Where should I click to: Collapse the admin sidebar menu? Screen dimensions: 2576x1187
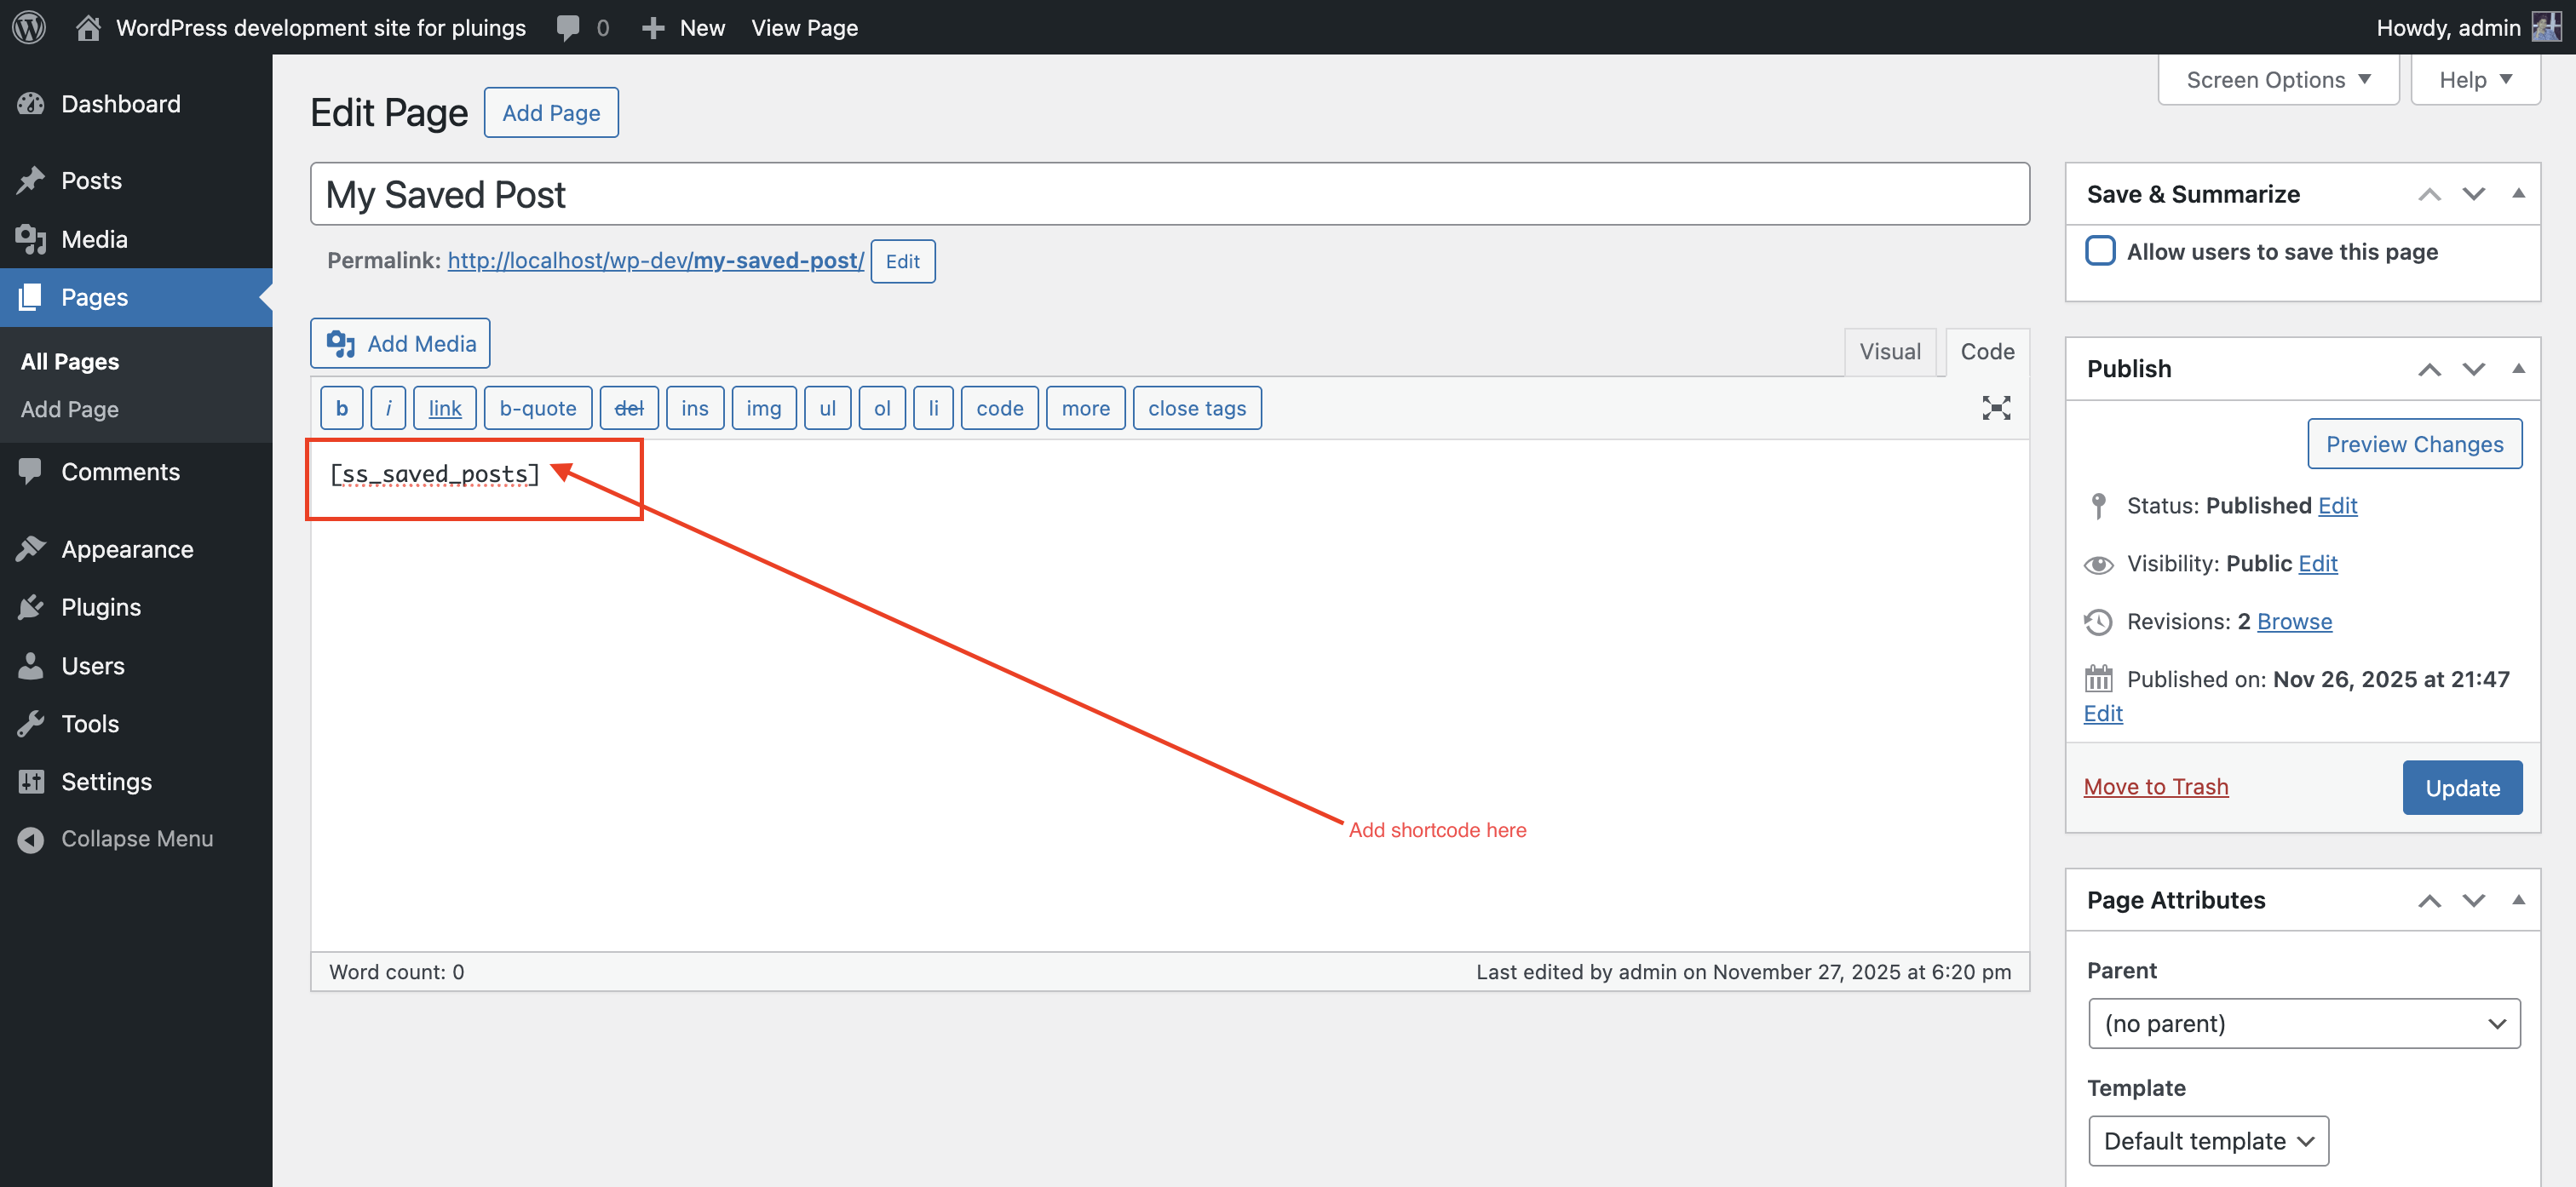click(x=137, y=838)
